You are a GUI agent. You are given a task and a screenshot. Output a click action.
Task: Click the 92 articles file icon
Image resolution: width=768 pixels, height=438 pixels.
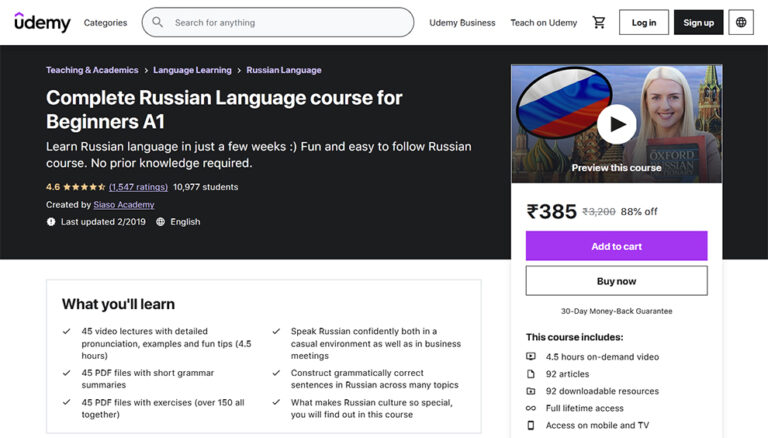[531, 374]
